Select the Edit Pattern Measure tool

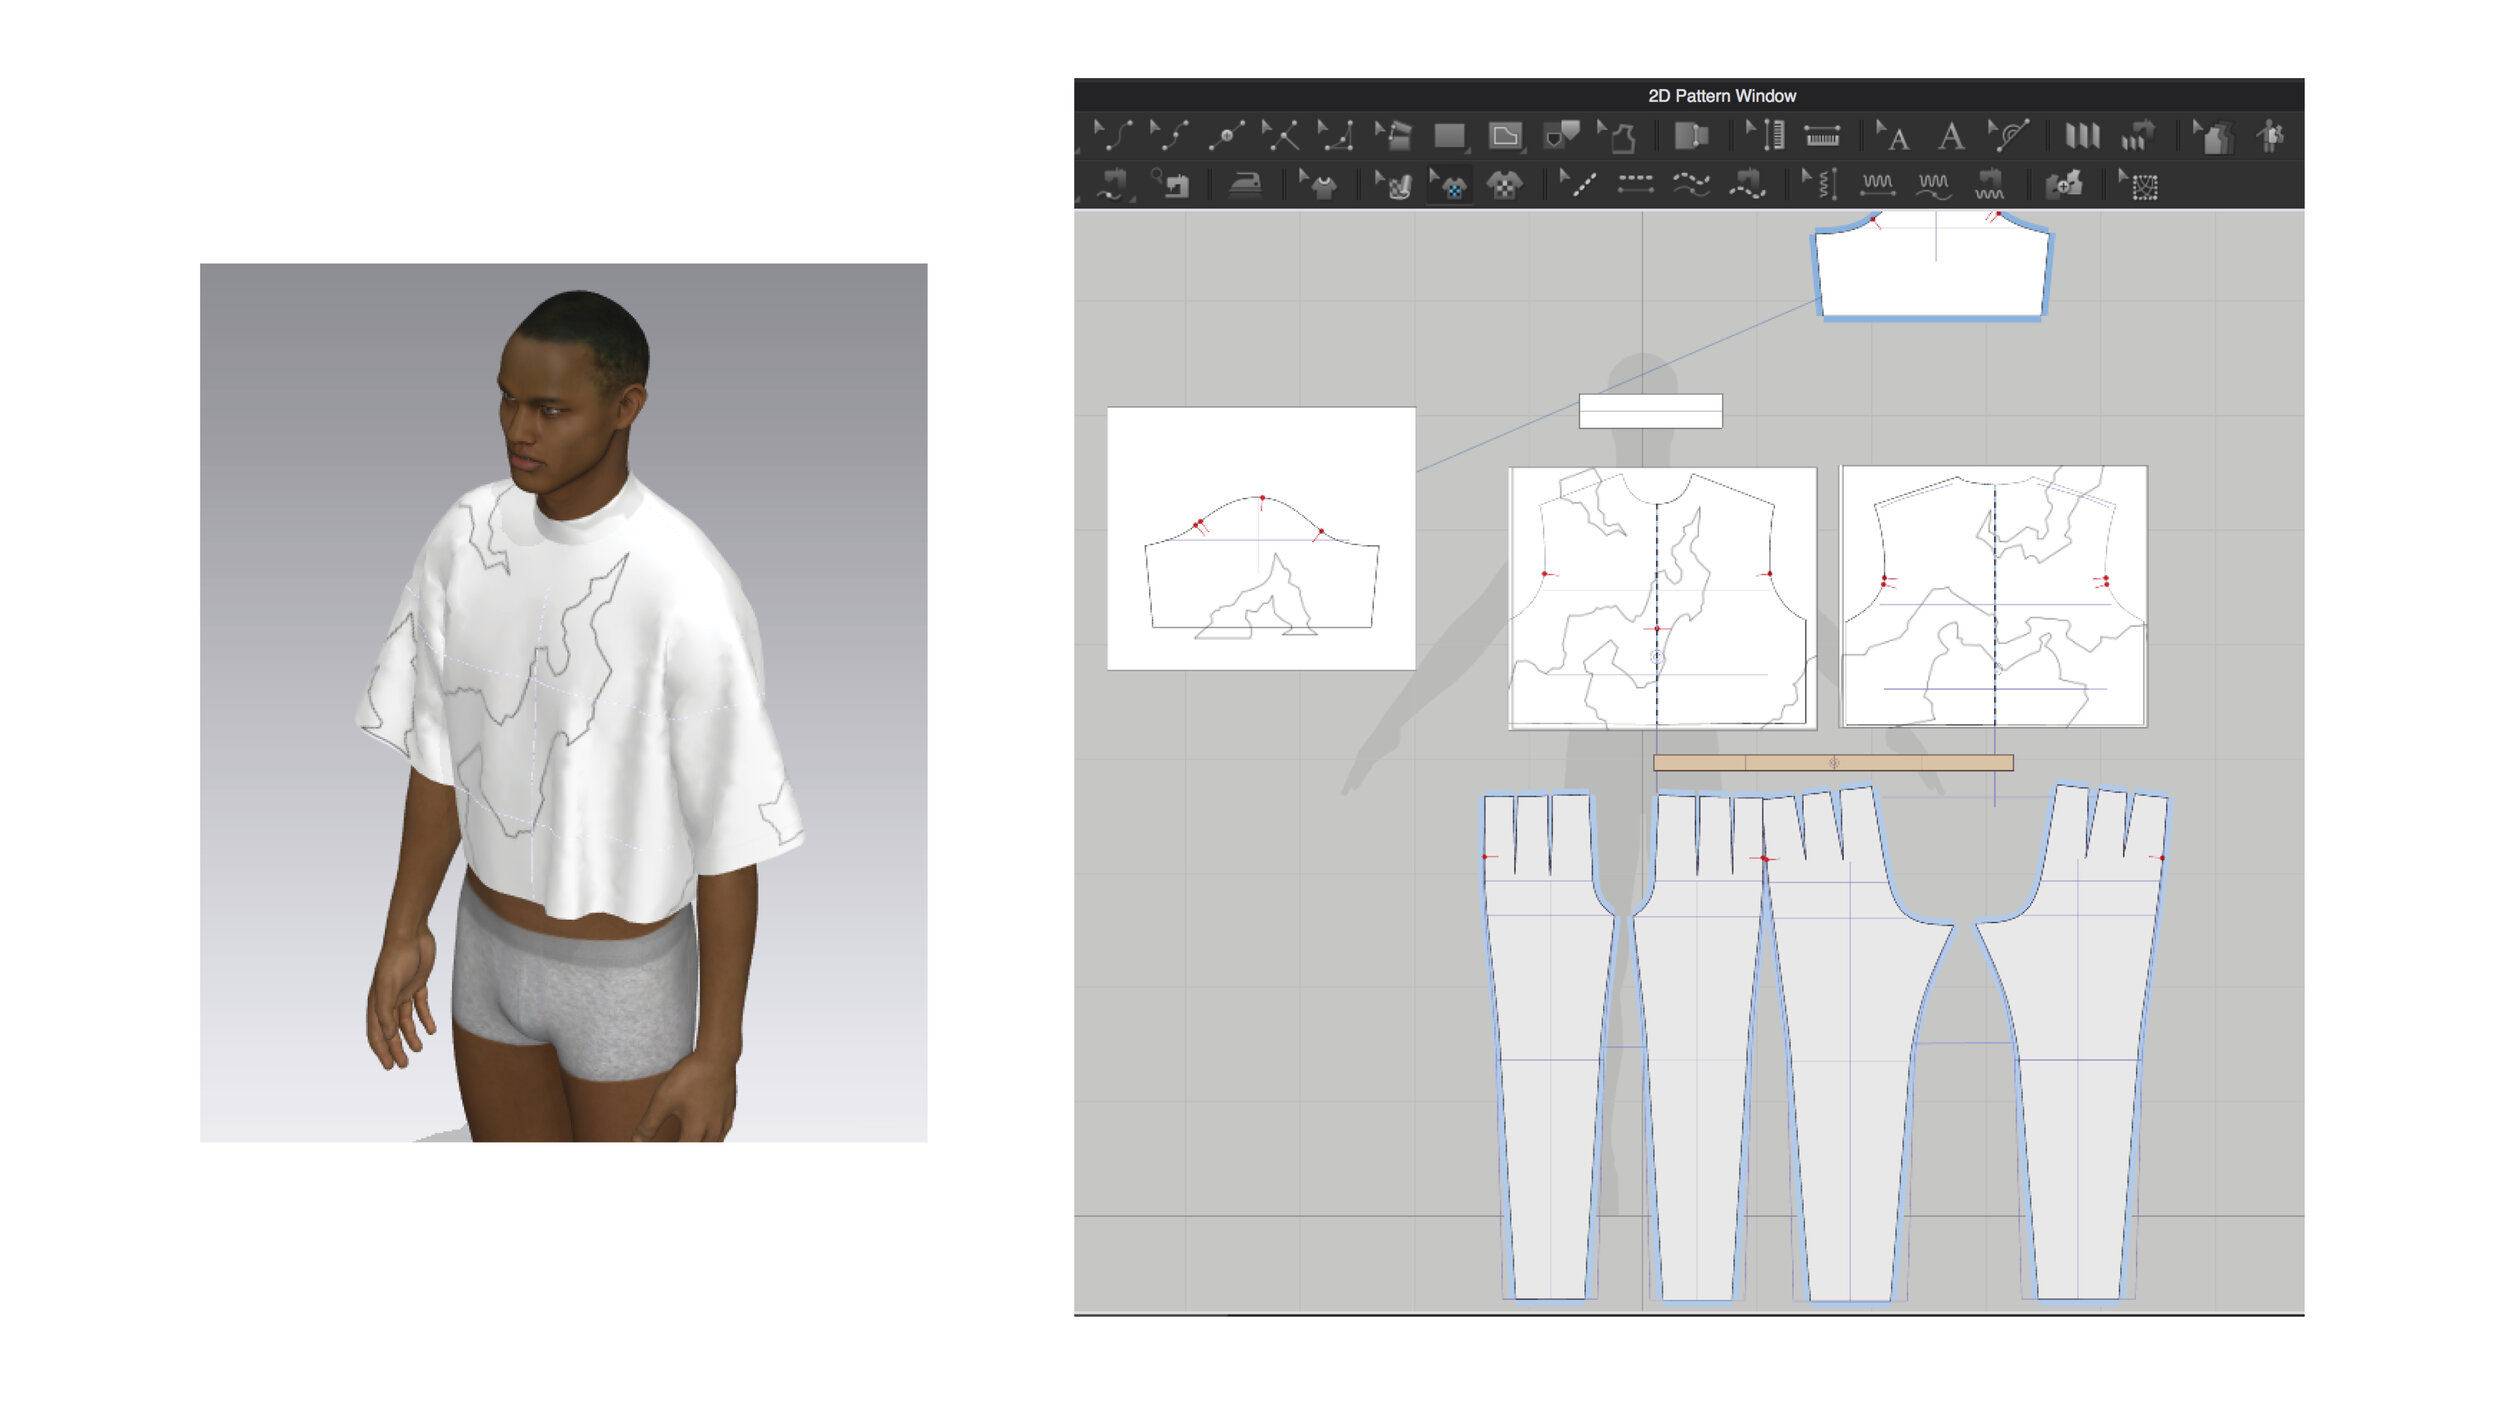point(1766,135)
